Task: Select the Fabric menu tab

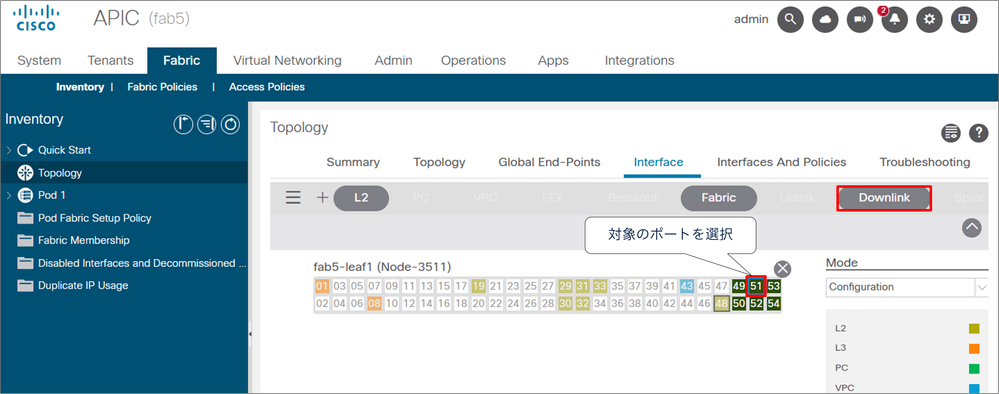Action: pyautogui.click(x=182, y=61)
